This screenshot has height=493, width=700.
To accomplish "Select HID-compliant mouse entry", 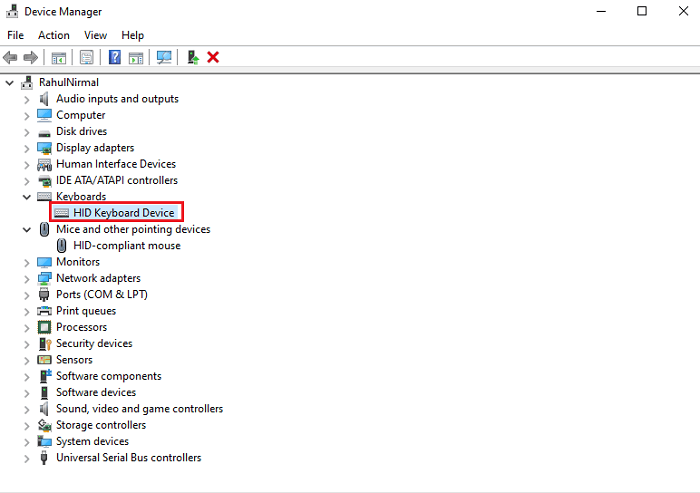I will [x=126, y=245].
